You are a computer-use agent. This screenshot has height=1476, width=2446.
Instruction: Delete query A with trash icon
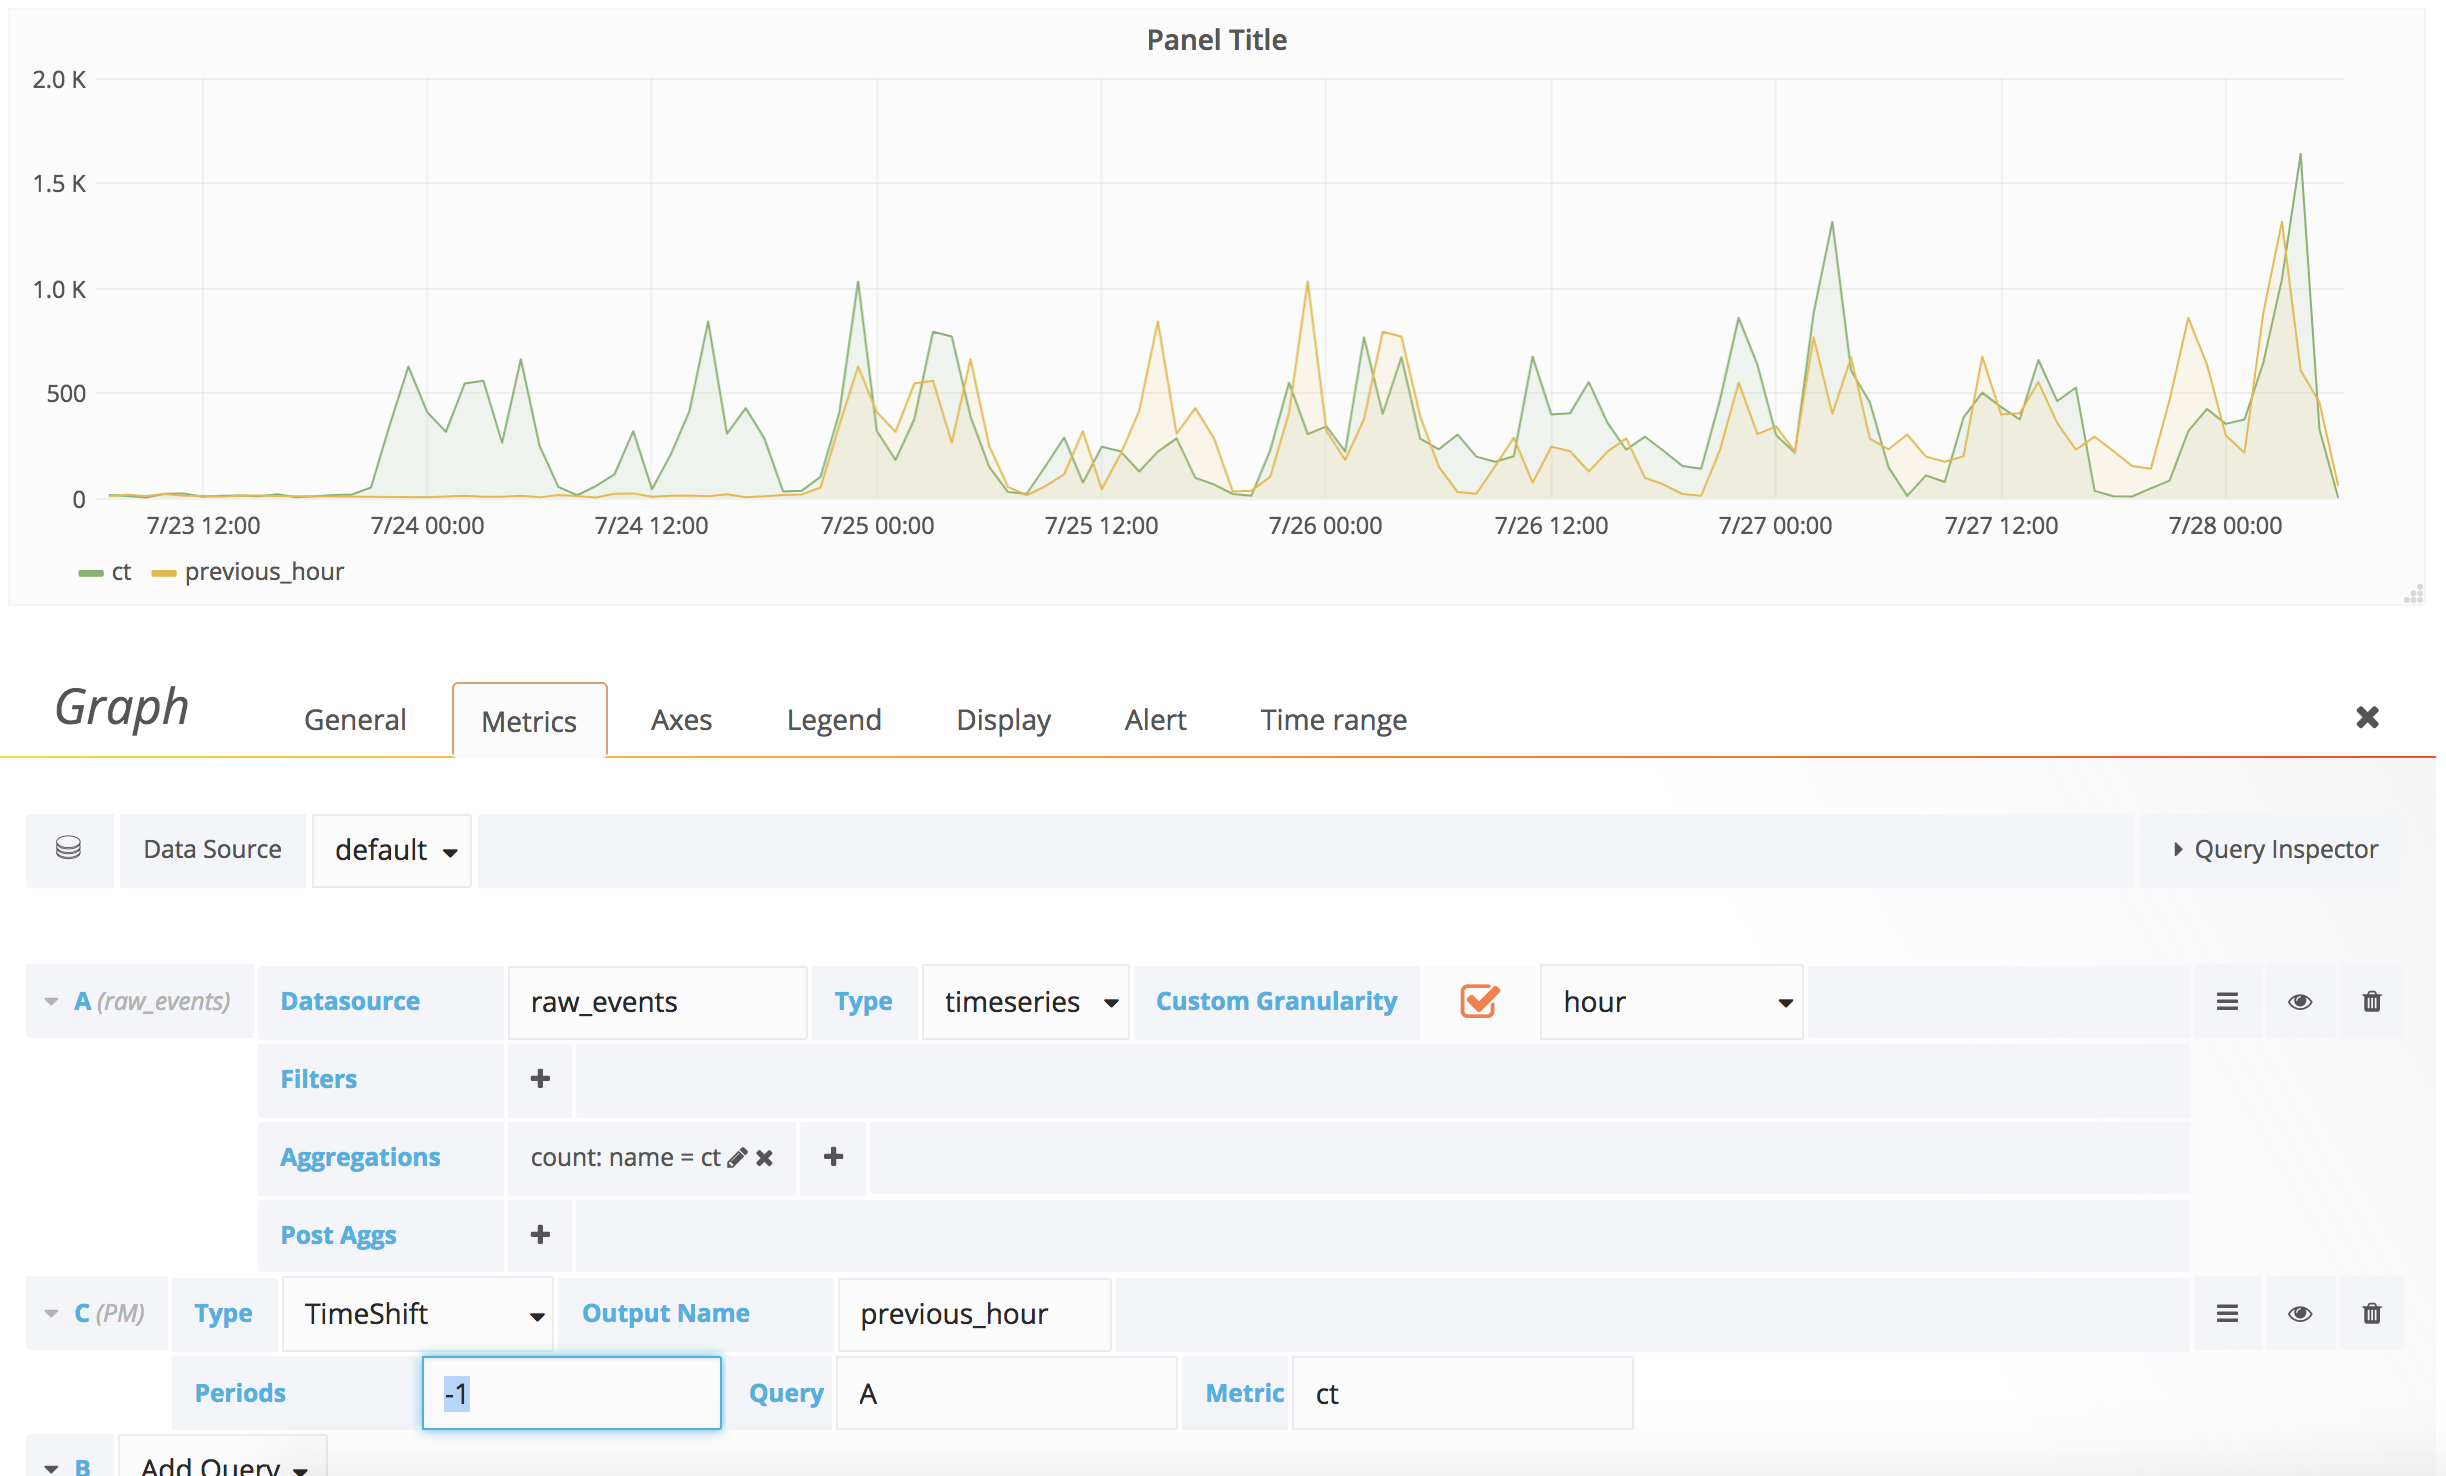pyautogui.click(x=2371, y=1001)
